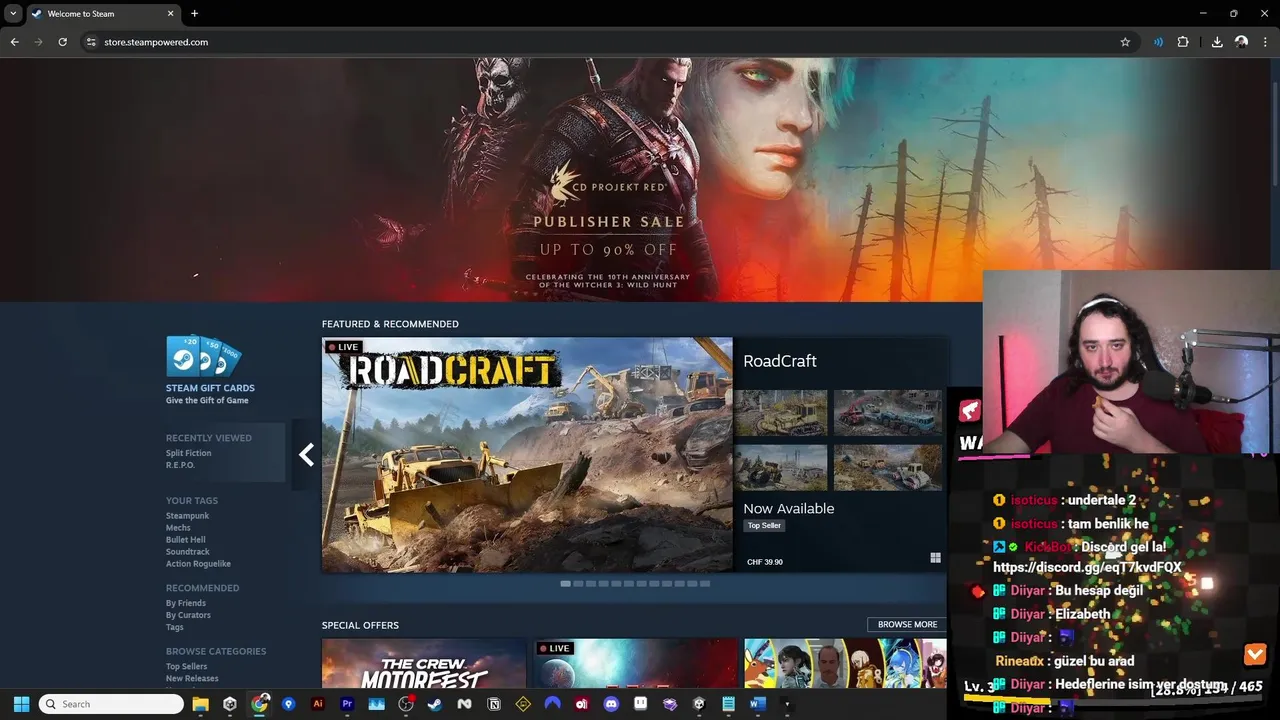
Task: Select the Bullet Hell tag
Action: tap(185, 540)
